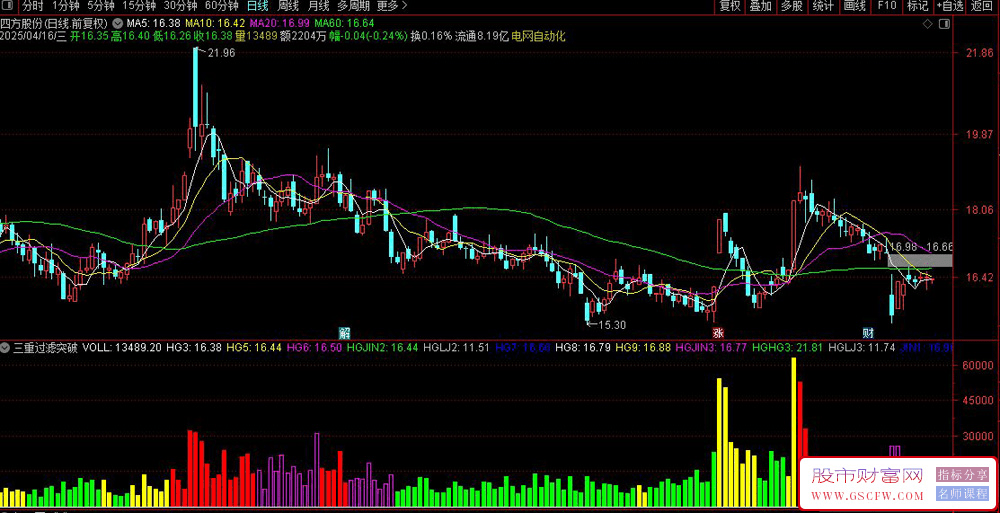Click the 16.98 gap price label
The image size is (1000, 513).
tap(904, 247)
